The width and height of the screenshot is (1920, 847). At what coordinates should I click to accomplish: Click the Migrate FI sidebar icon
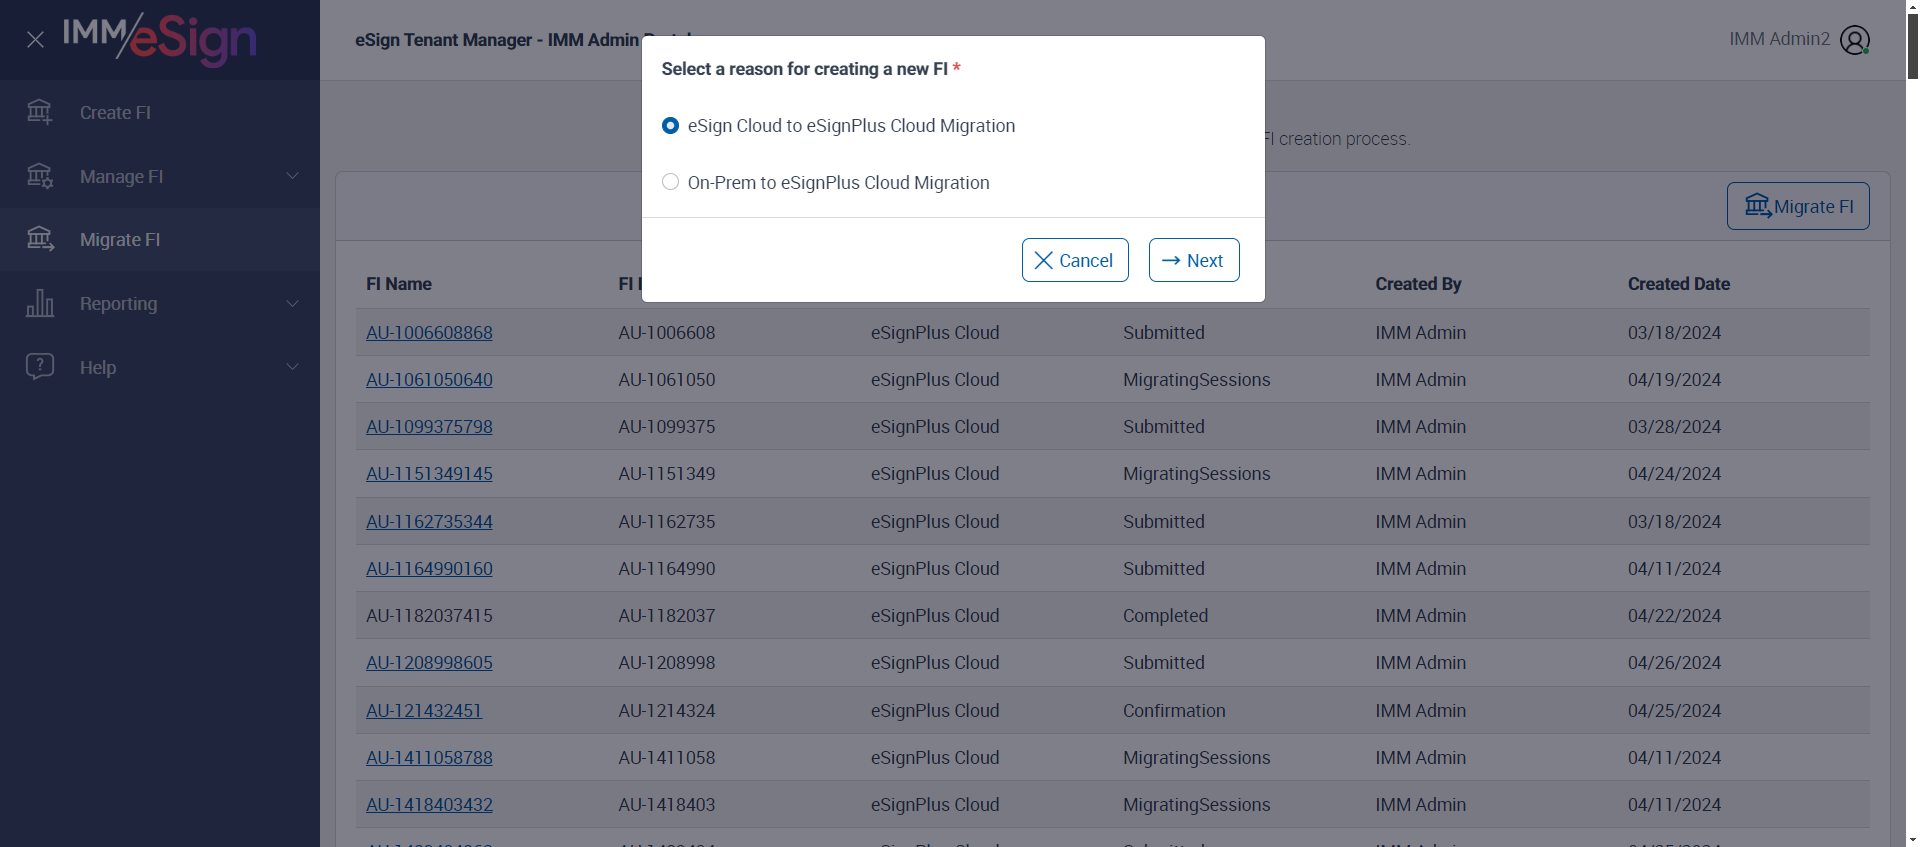(40, 239)
